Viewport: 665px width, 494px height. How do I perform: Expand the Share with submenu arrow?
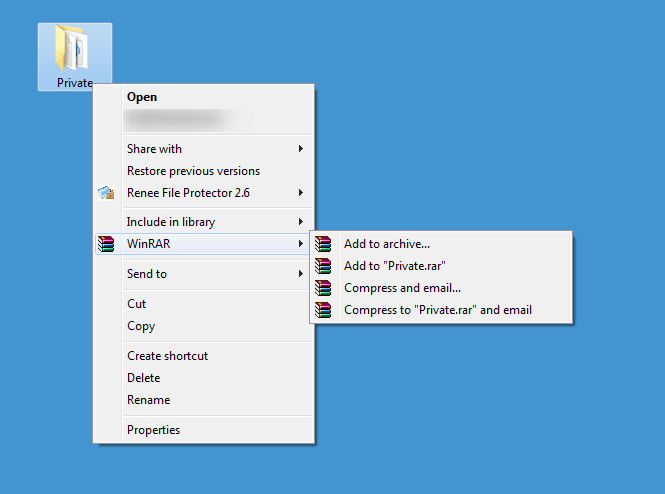pyautogui.click(x=301, y=149)
